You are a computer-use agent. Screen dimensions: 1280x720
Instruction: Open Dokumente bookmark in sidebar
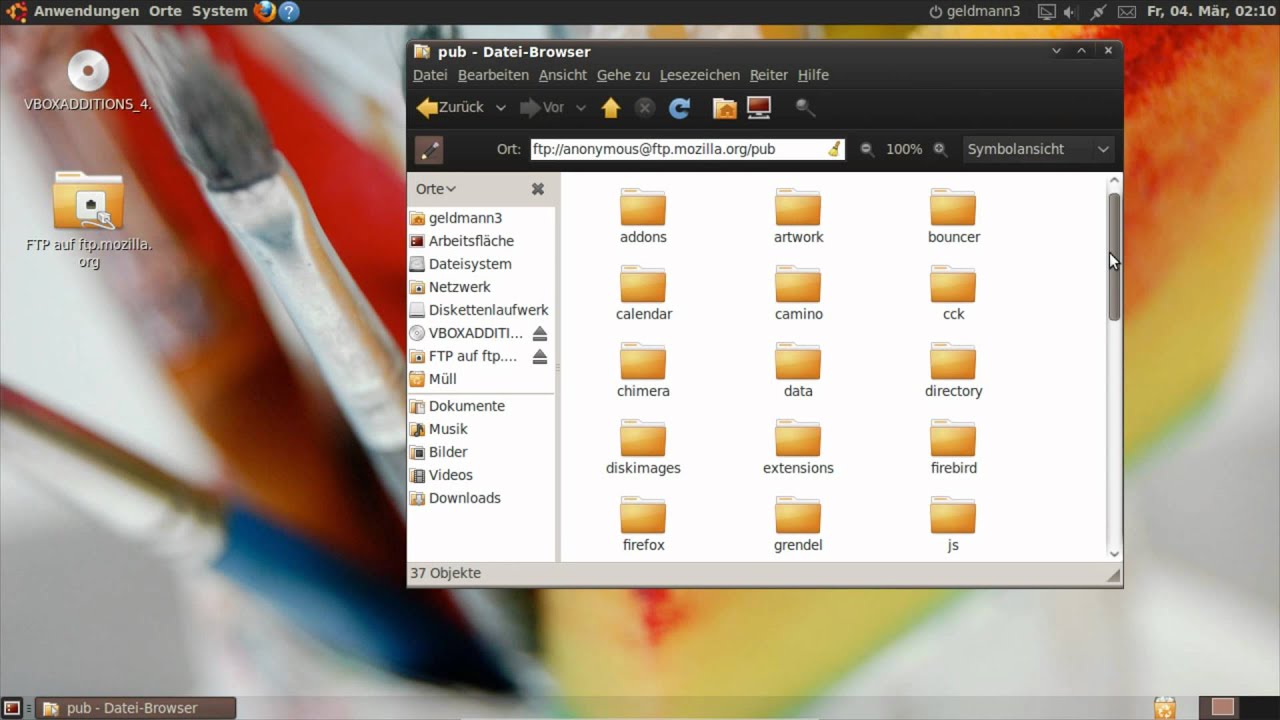click(480, 406)
